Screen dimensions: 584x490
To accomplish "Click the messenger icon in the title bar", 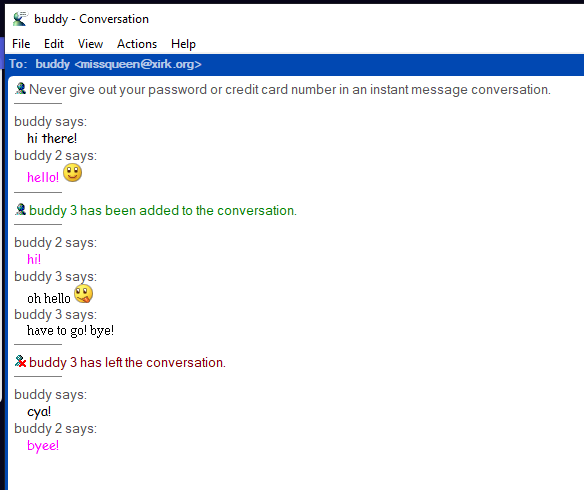I will 20,19.
